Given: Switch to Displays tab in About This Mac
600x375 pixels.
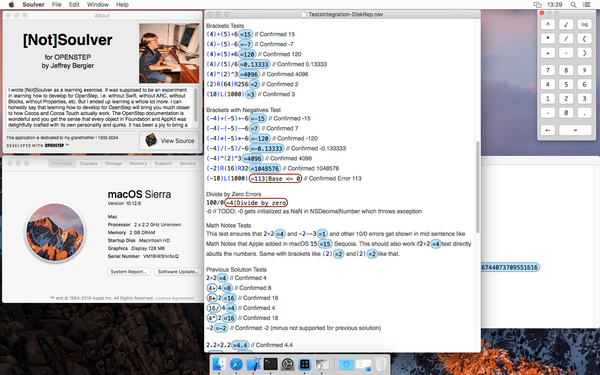Looking at the screenshot, I should 89,163.
